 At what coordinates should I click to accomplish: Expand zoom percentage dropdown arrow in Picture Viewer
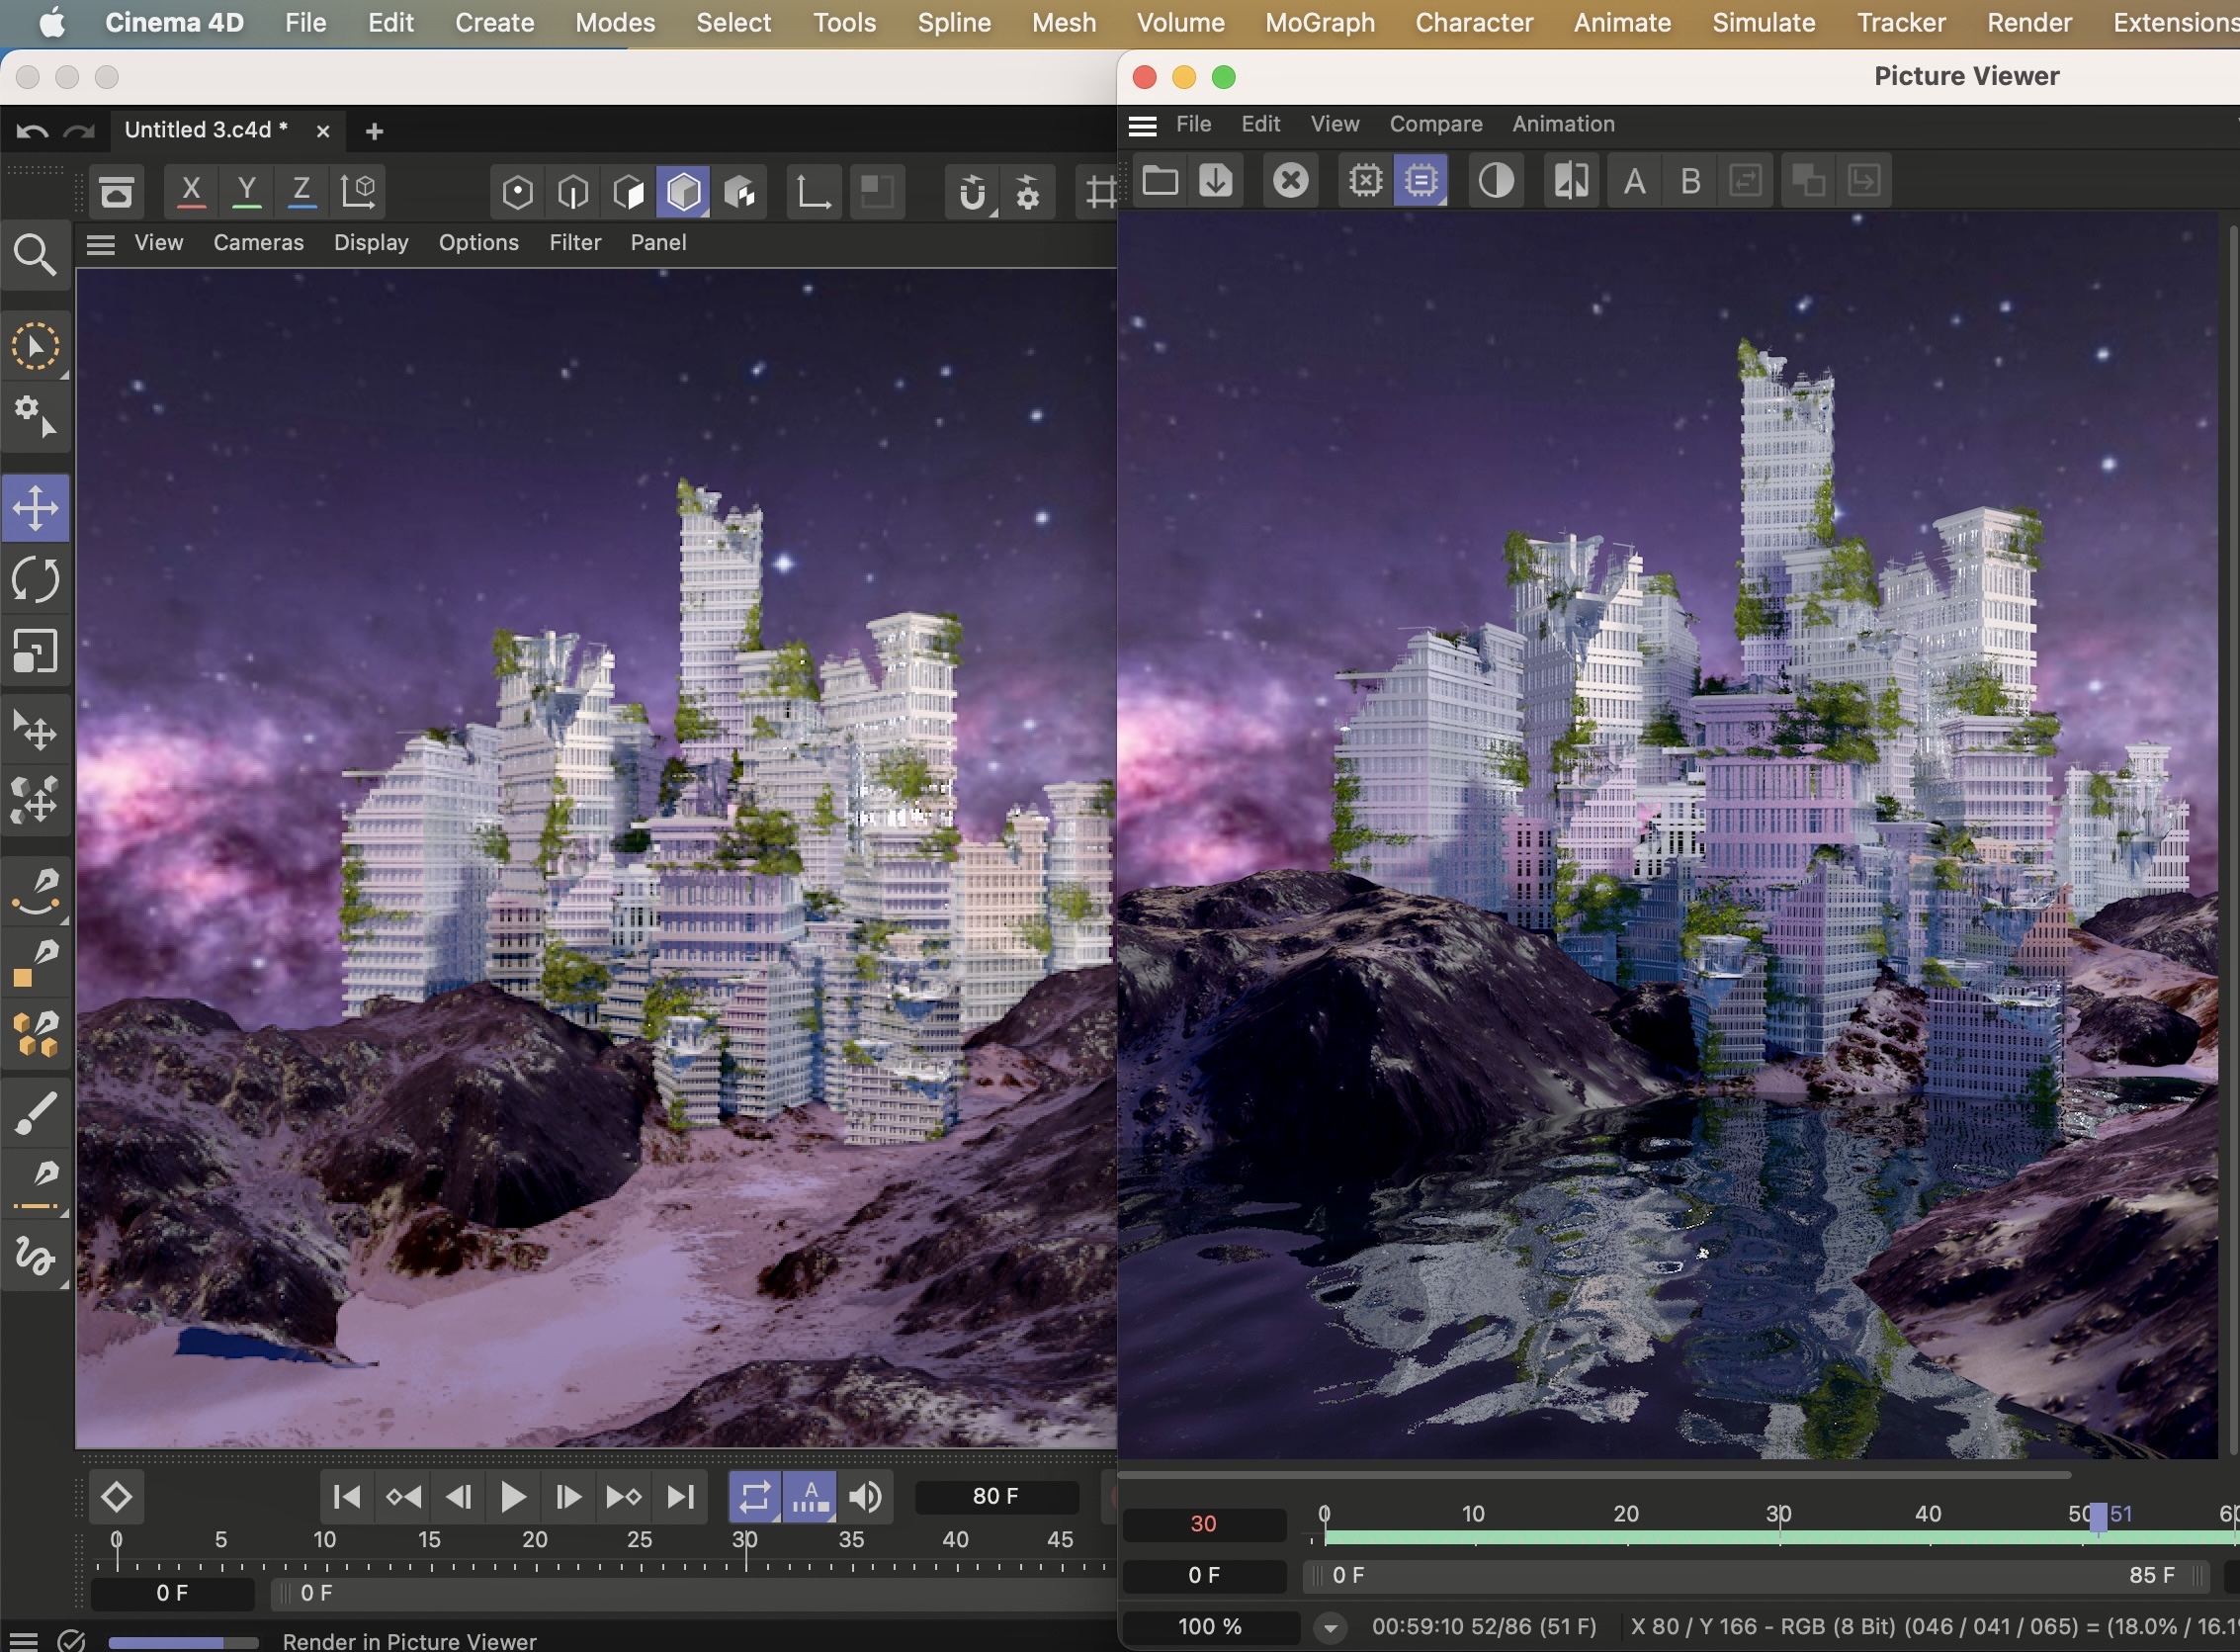[1329, 1627]
